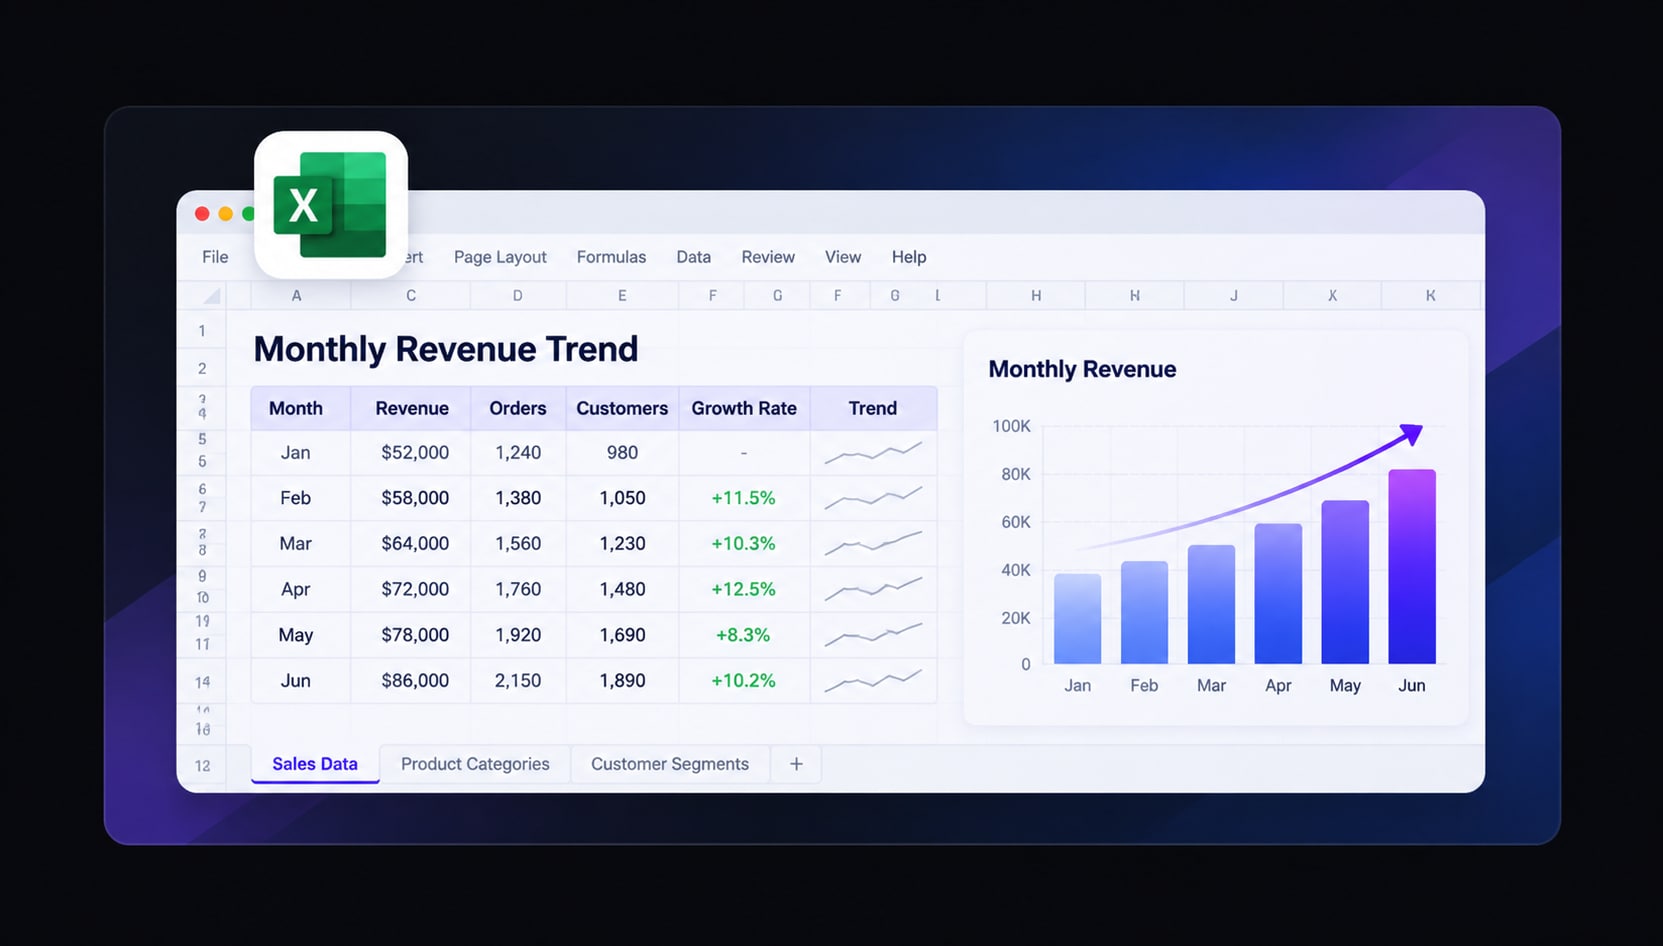Switch to the Sales Data sheet tab
Image resolution: width=1663 pixels, height=946 pixels.
(x=315, y=764)
